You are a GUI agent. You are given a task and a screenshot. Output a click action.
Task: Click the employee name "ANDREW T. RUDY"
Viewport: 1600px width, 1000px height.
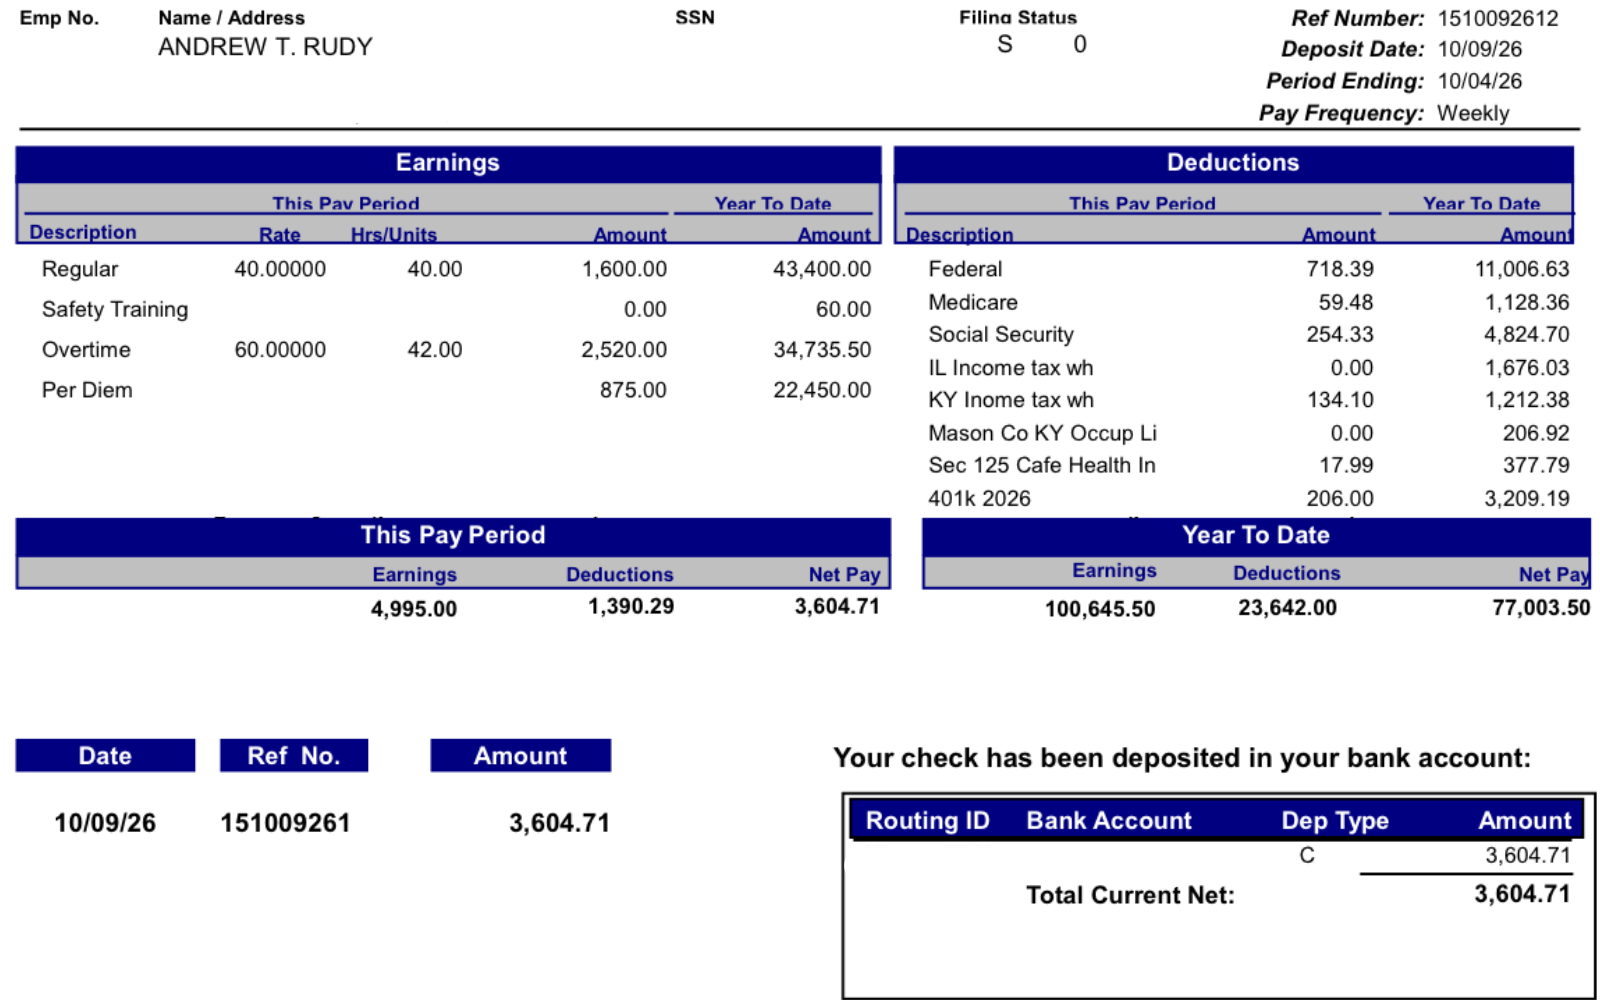(265, 47)
